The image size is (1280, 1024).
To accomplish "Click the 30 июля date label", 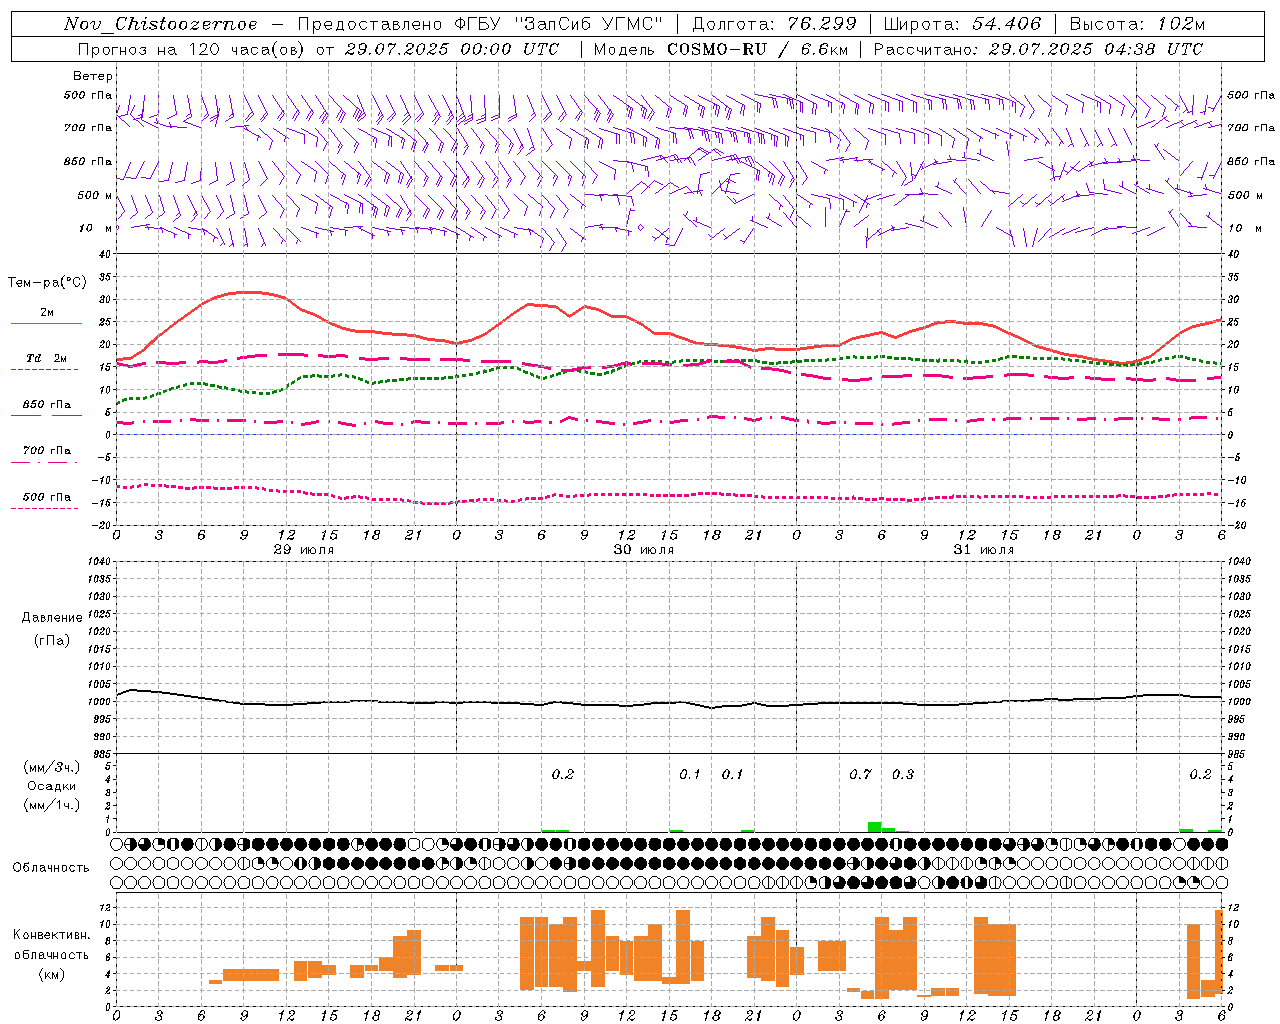I will (643, 550).
